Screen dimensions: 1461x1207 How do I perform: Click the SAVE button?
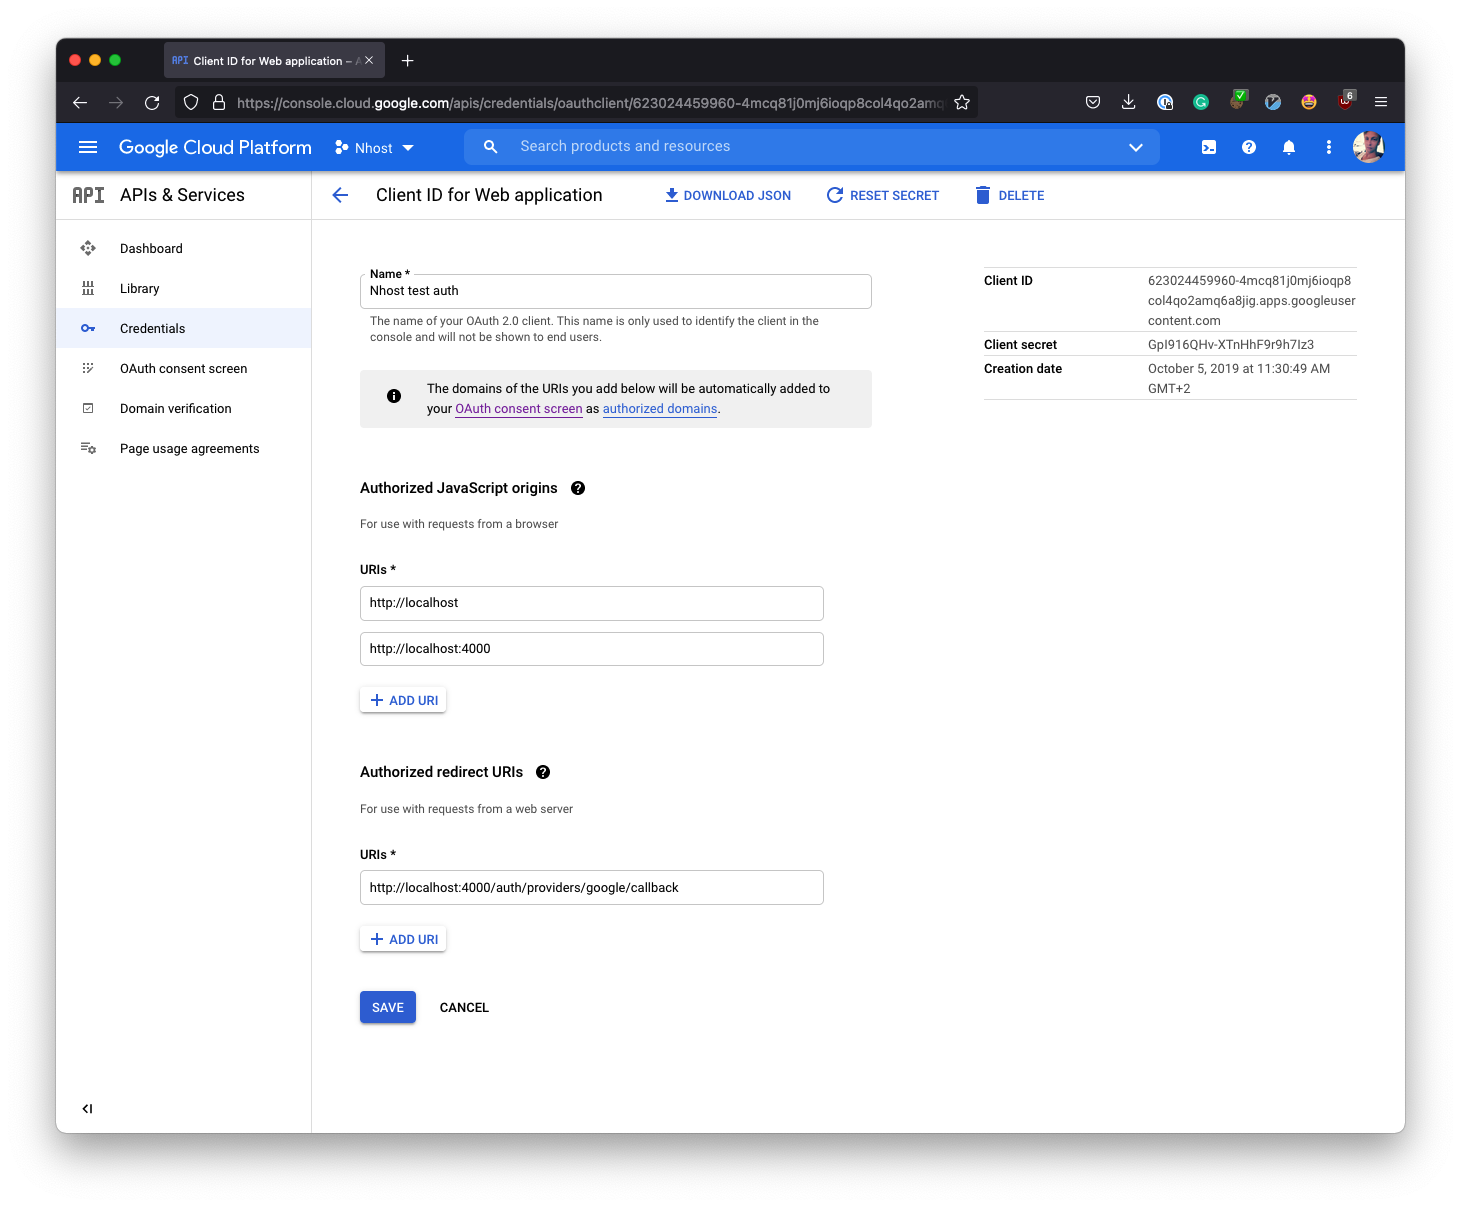coord(388,1007)
